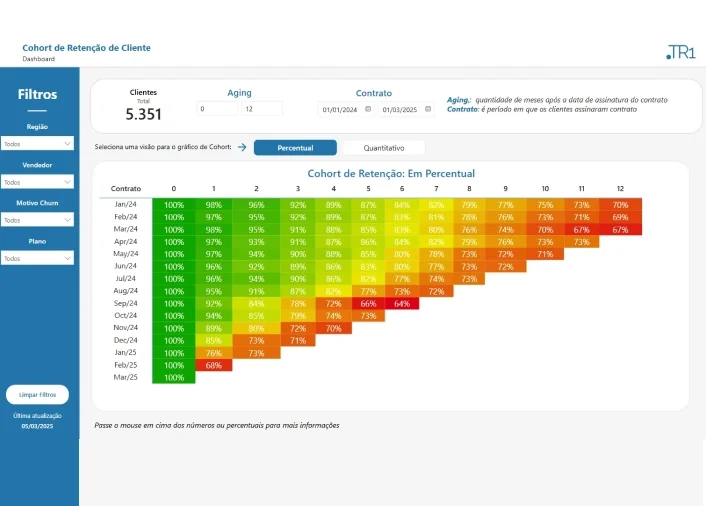
Task: Click the Aging maximum value field
Action: (x=261, y=109)
